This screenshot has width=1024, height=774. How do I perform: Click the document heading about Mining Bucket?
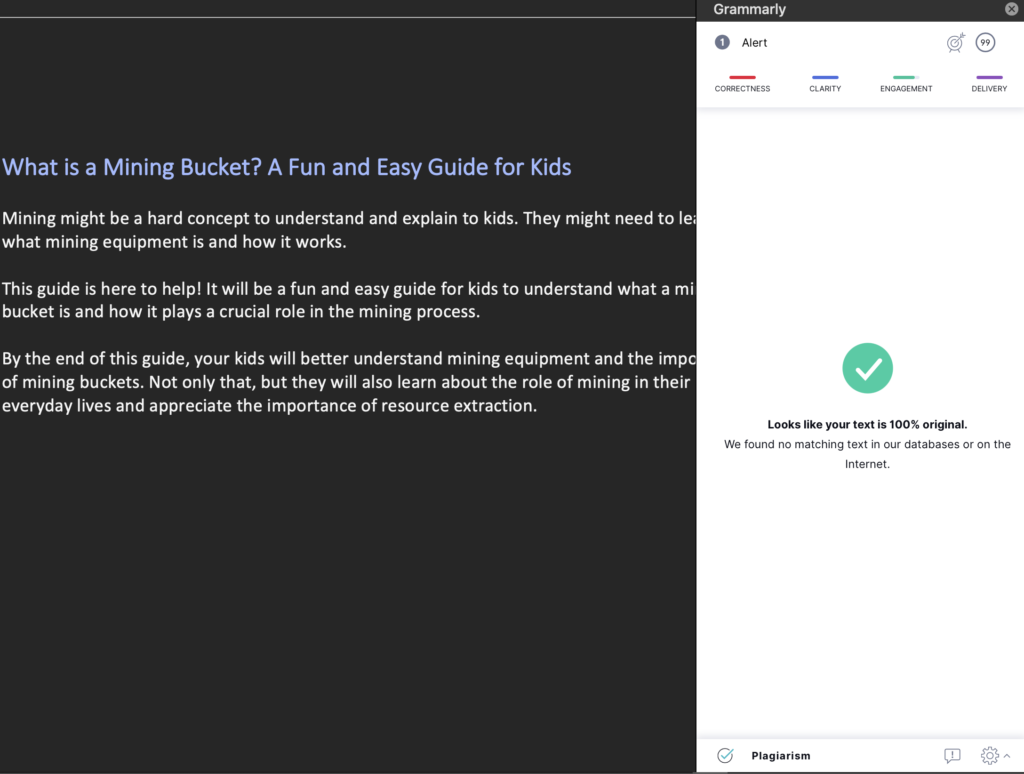[287, 167]
